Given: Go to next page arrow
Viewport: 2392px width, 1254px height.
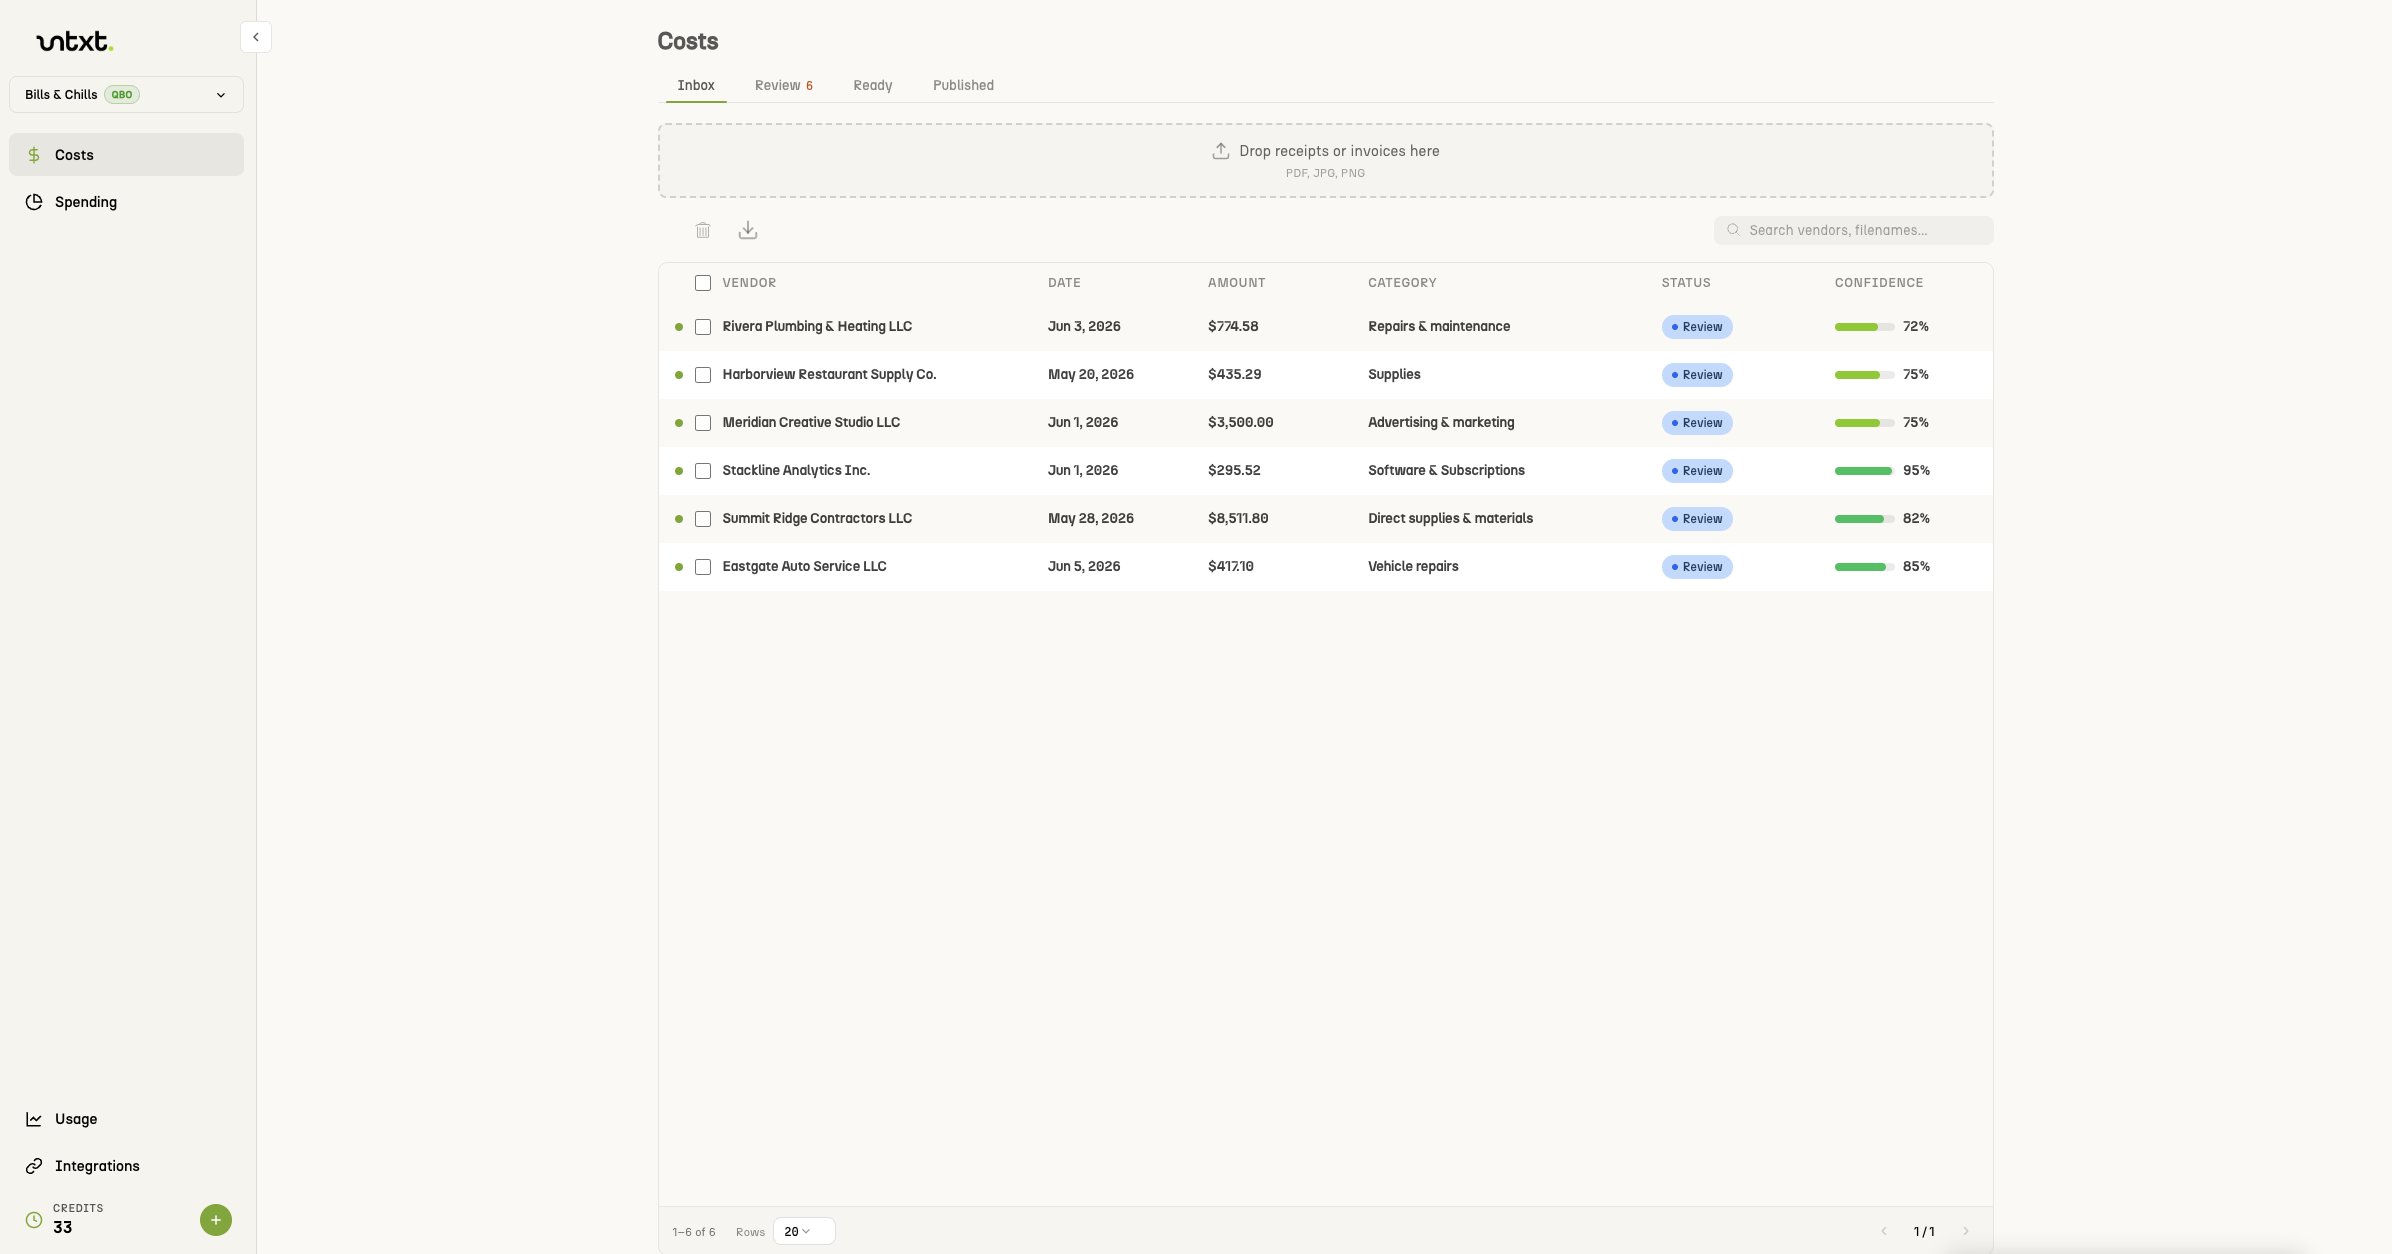Looking at the screenshot, I should 1966,1231.
